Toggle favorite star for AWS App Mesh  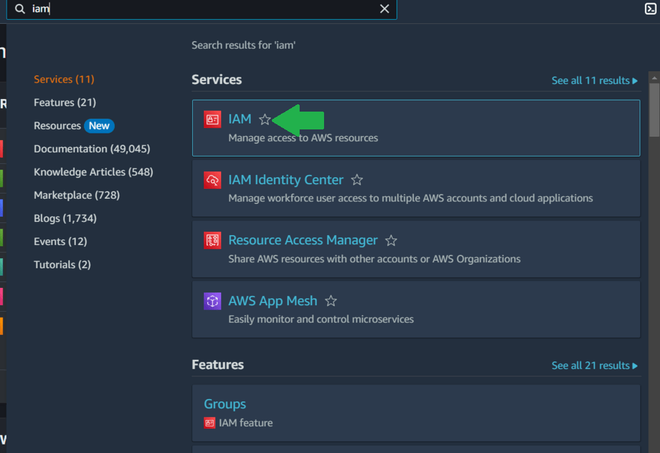331,301
